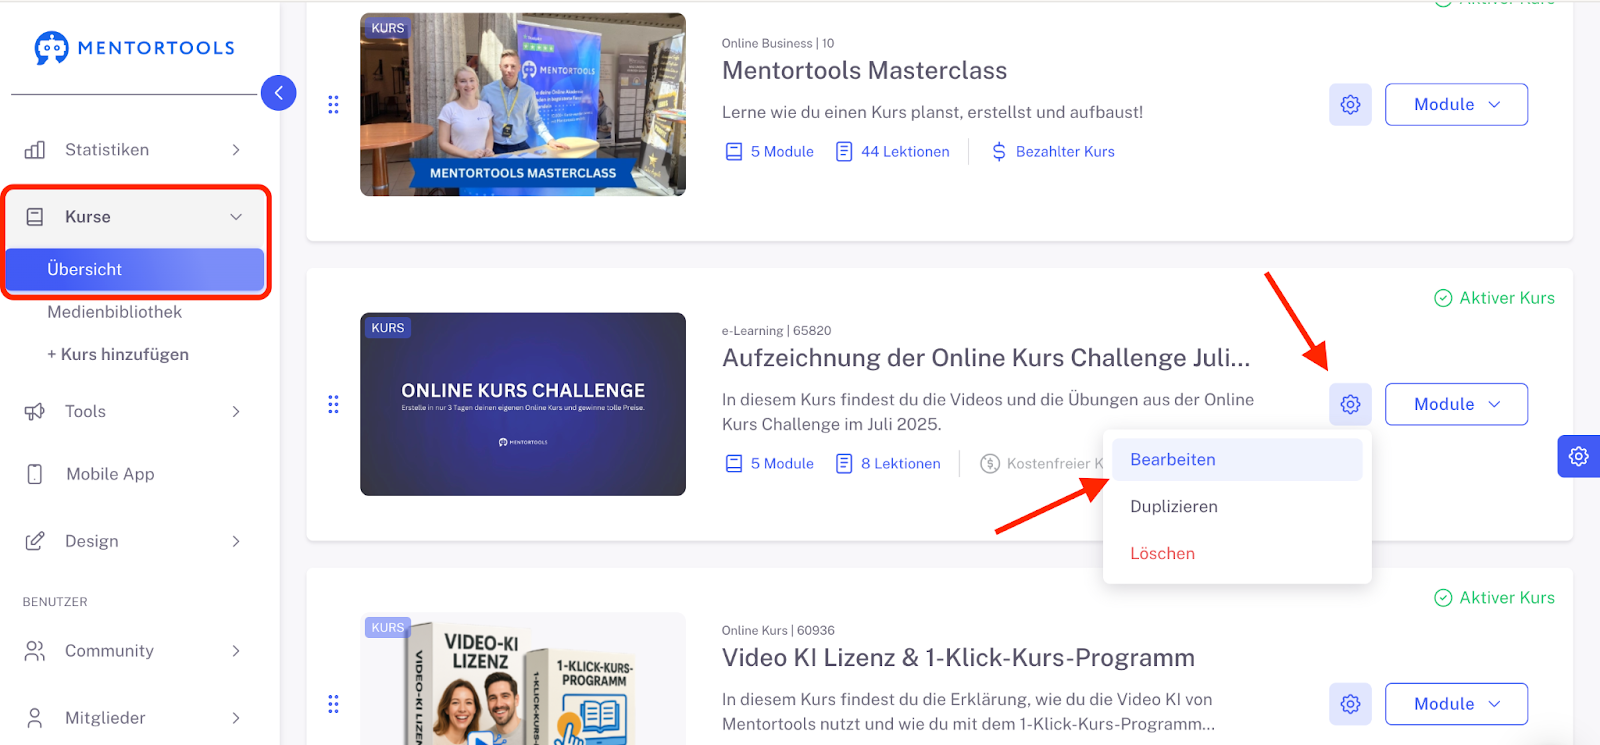Open Module dropdown for Mentortools Masterclass
This screenshot has width=1600, height=745.
(1456, 105)
